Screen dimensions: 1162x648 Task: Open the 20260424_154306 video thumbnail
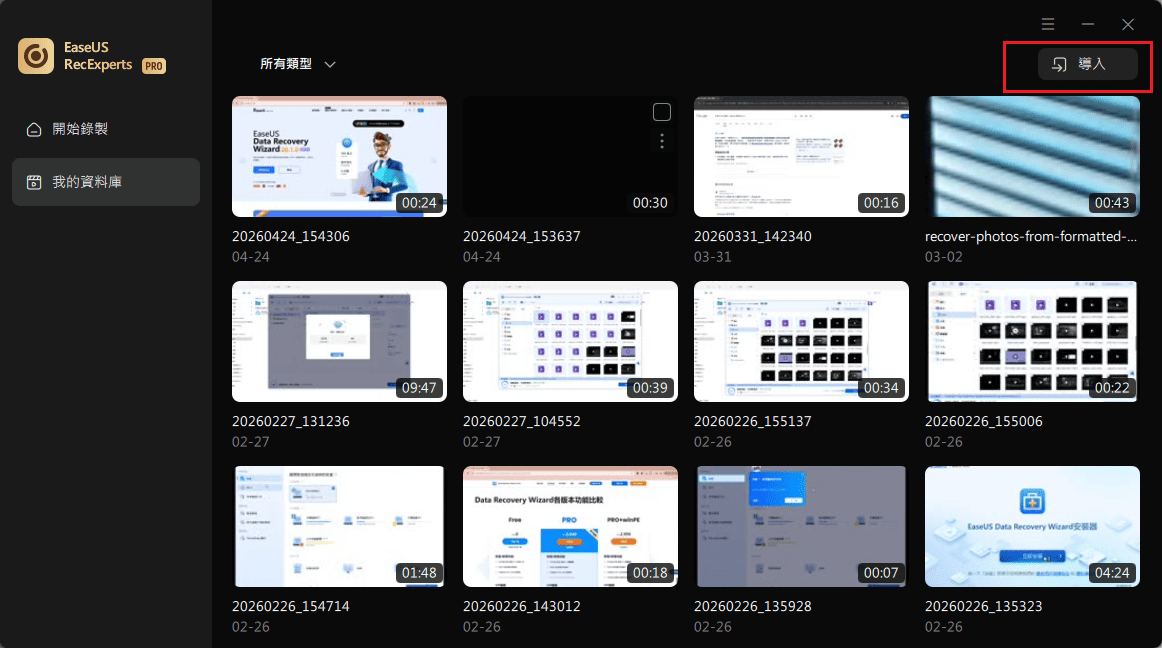point(339,156)
